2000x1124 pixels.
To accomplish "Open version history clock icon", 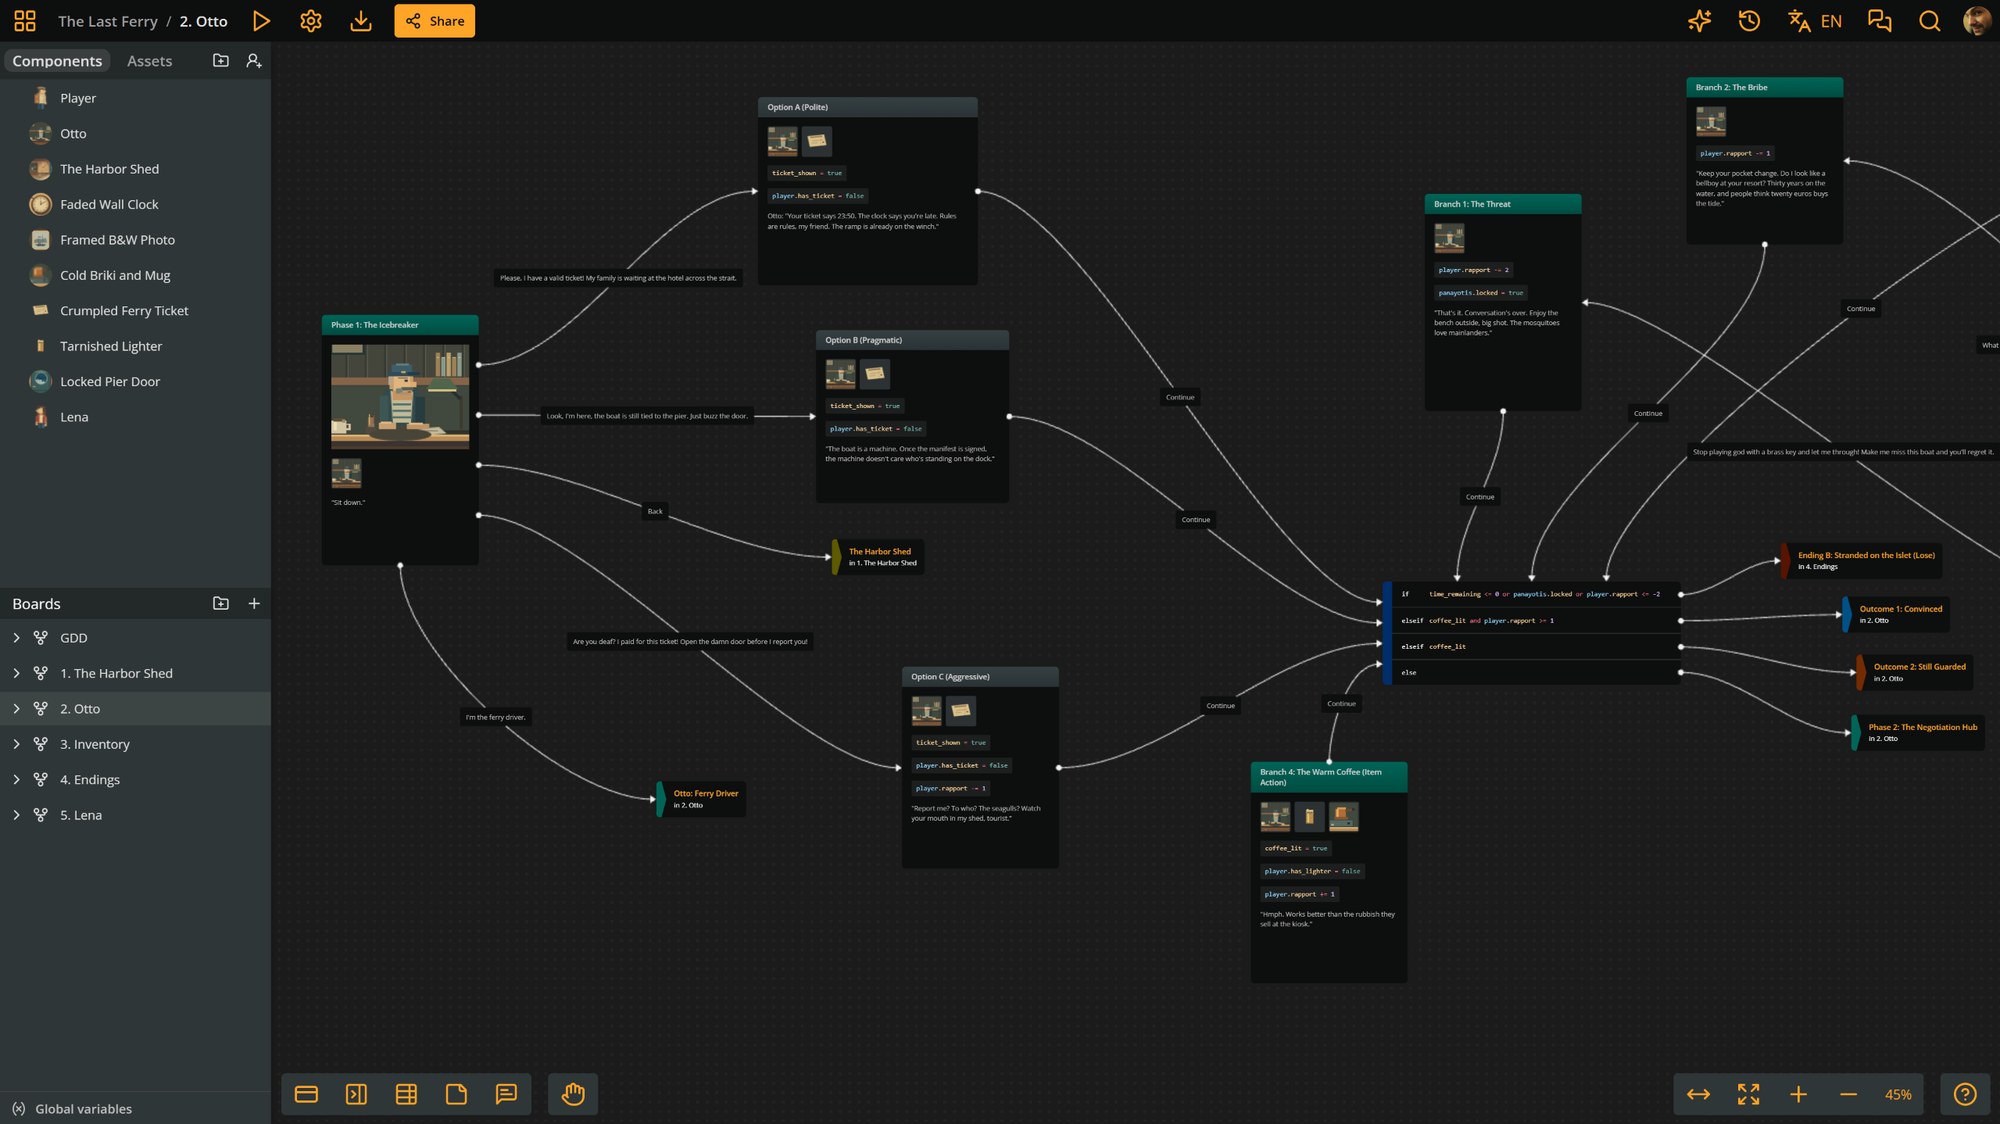I will (x=1749, y=21).
